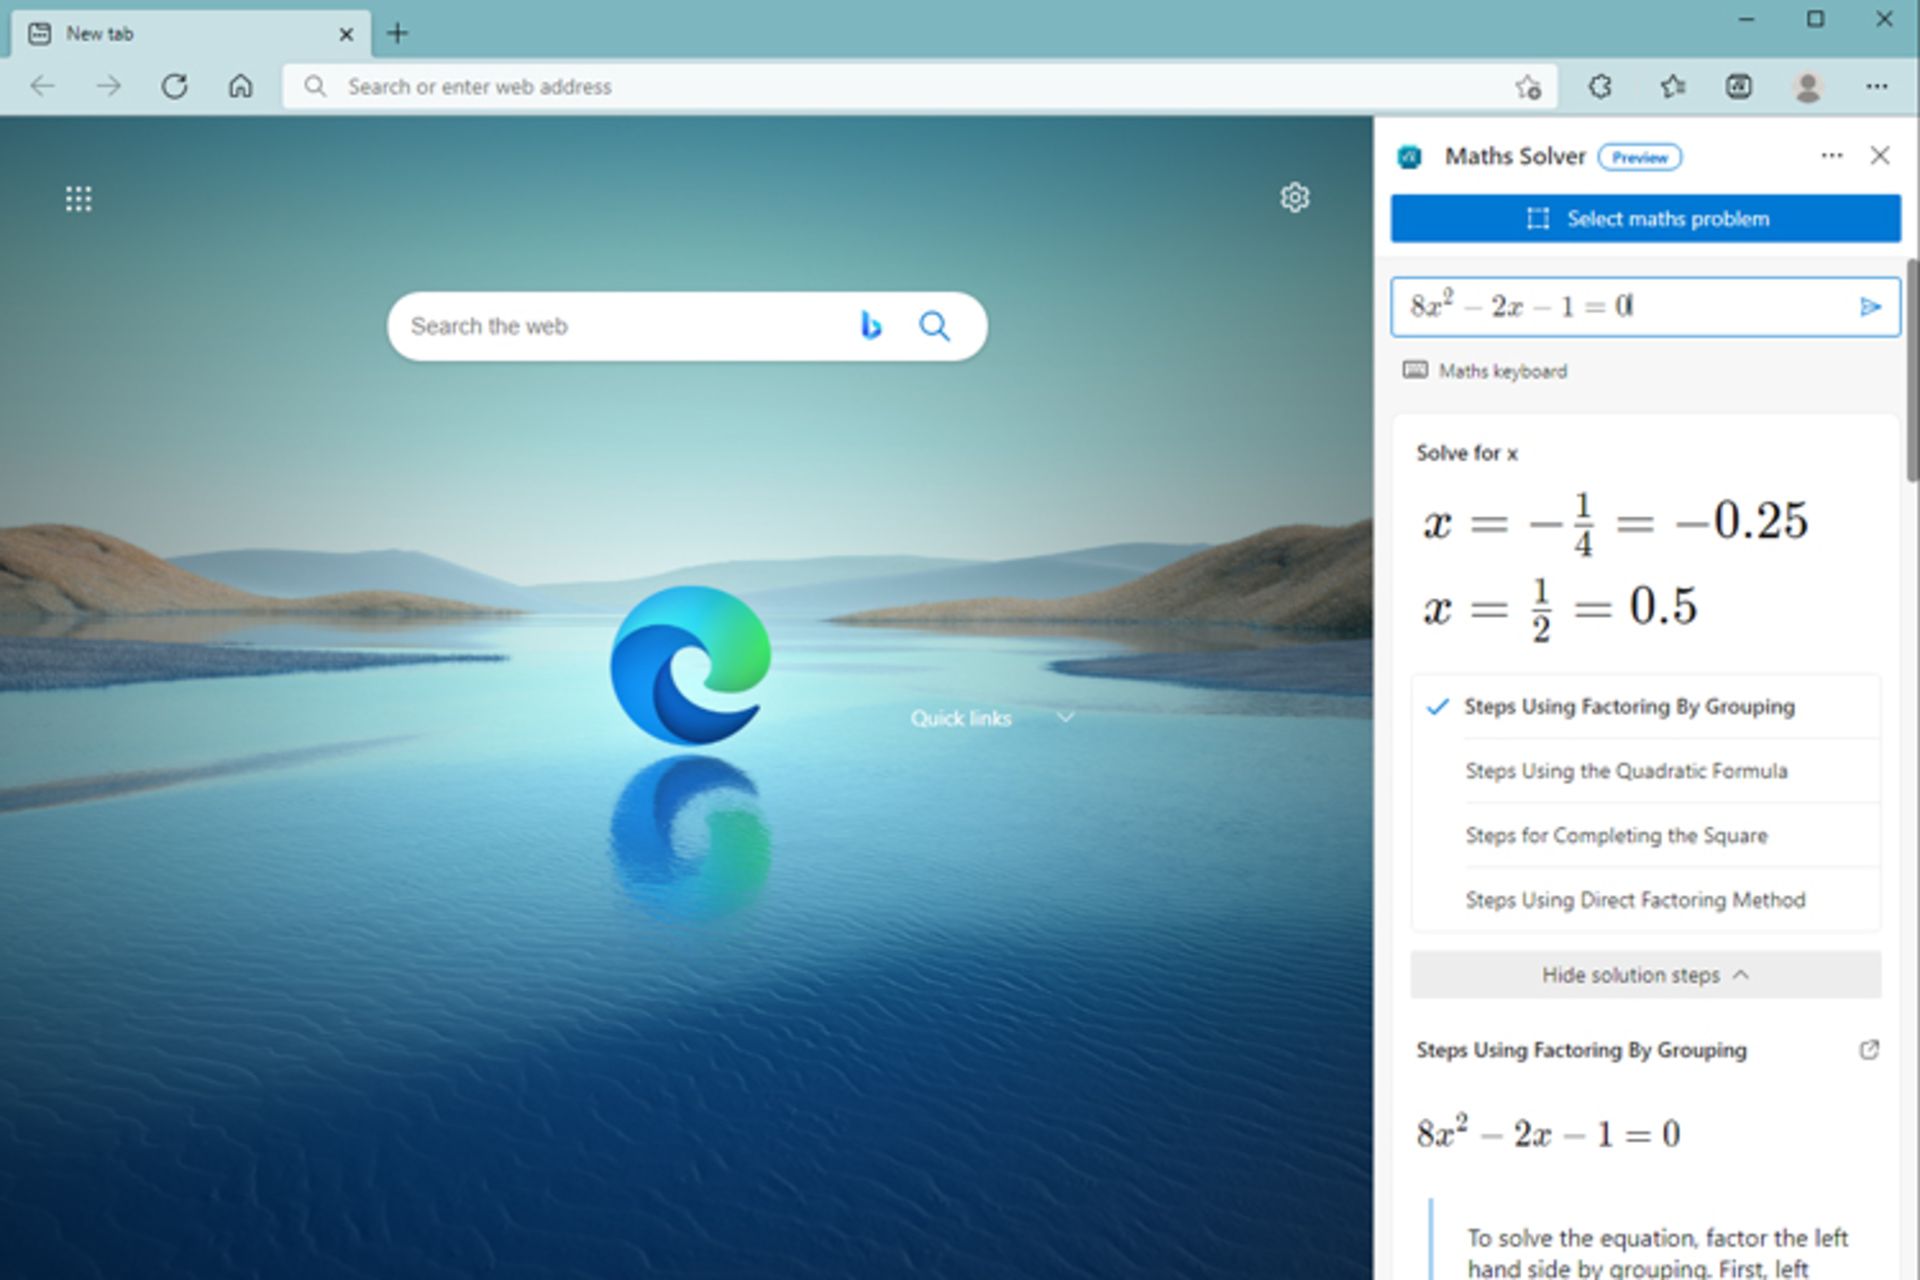Open the Favorites list icon
1920x1280 pixels.
[1672, 87]
